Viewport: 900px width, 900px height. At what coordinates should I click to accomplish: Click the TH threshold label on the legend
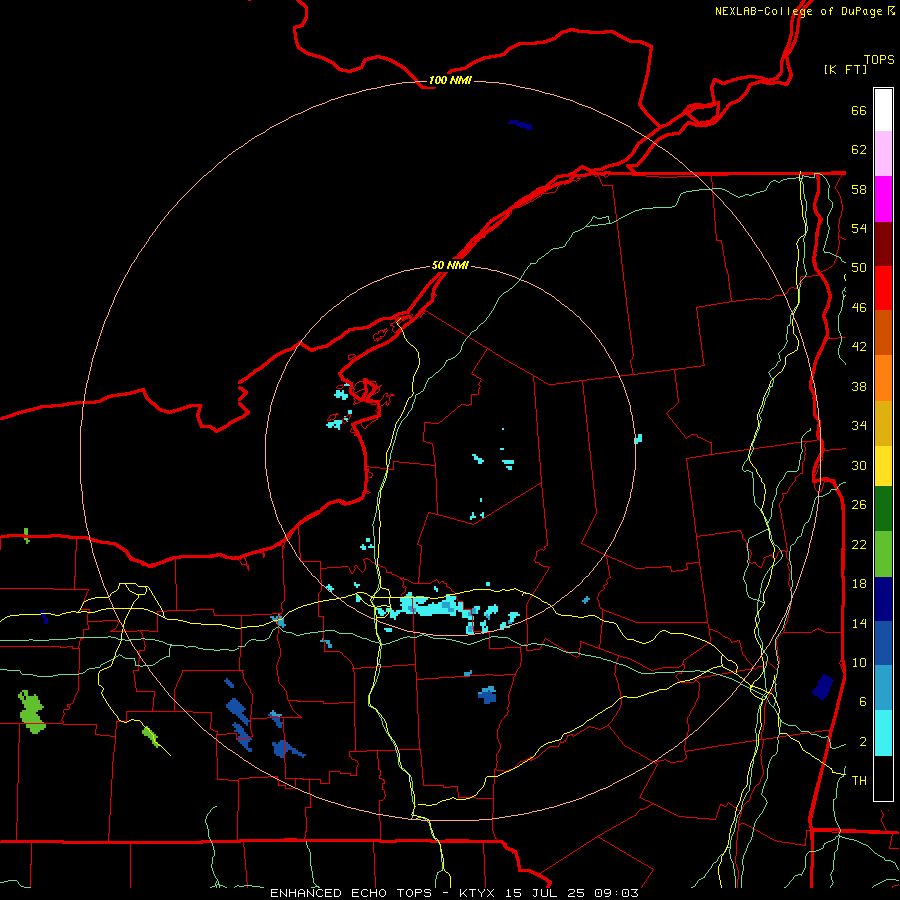click(859, 781)
